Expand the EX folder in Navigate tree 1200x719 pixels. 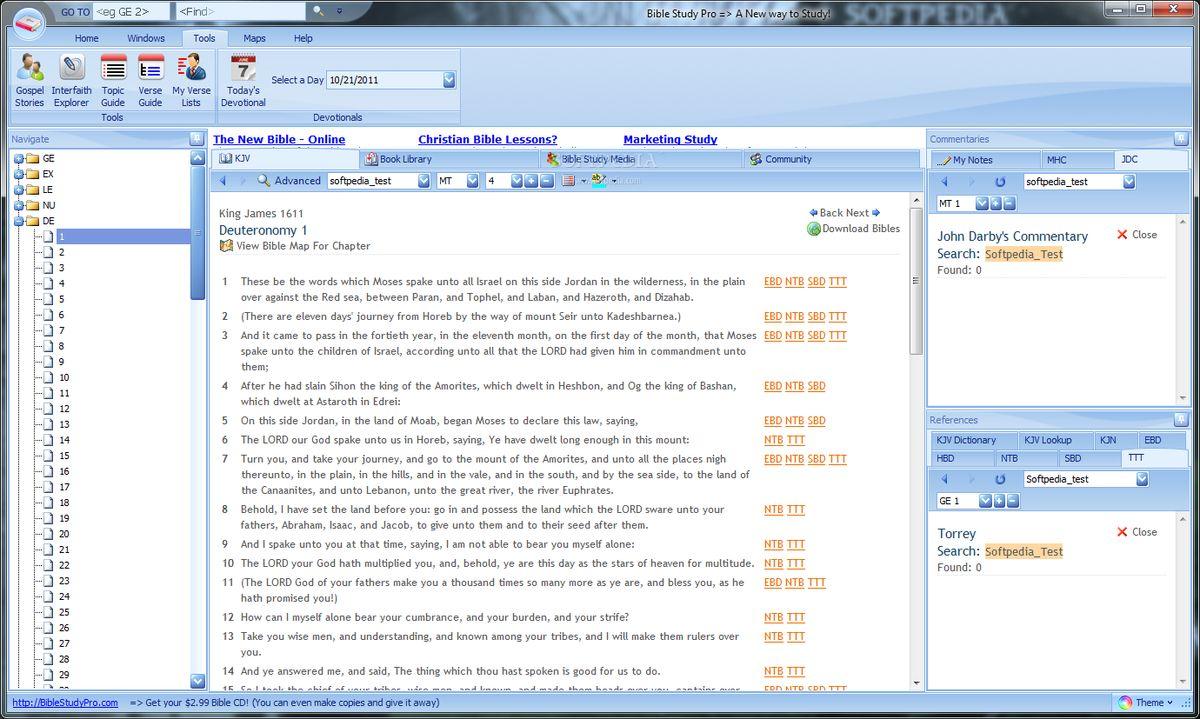18,174
